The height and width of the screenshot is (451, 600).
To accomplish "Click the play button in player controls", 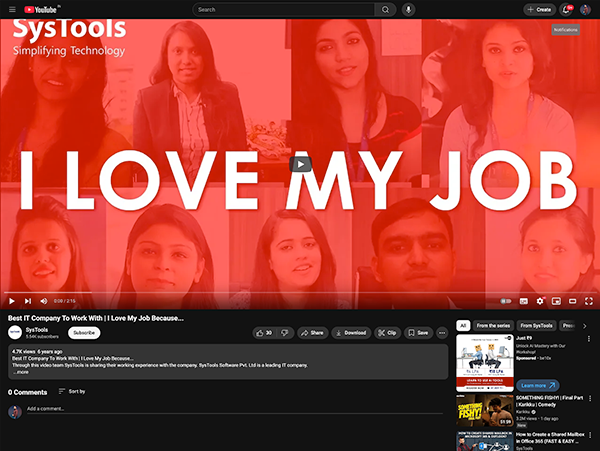I will (x=11, y=301).
